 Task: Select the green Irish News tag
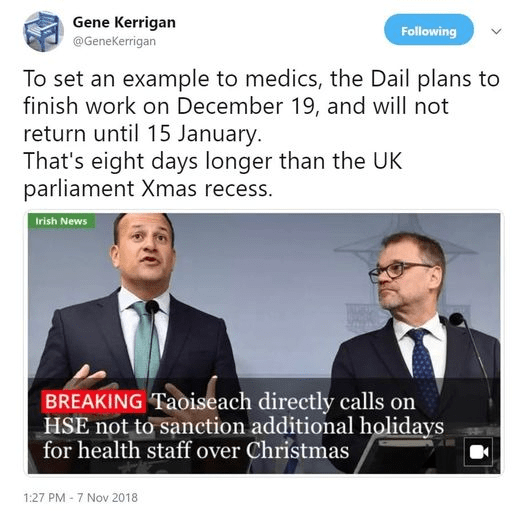[61, 221]
